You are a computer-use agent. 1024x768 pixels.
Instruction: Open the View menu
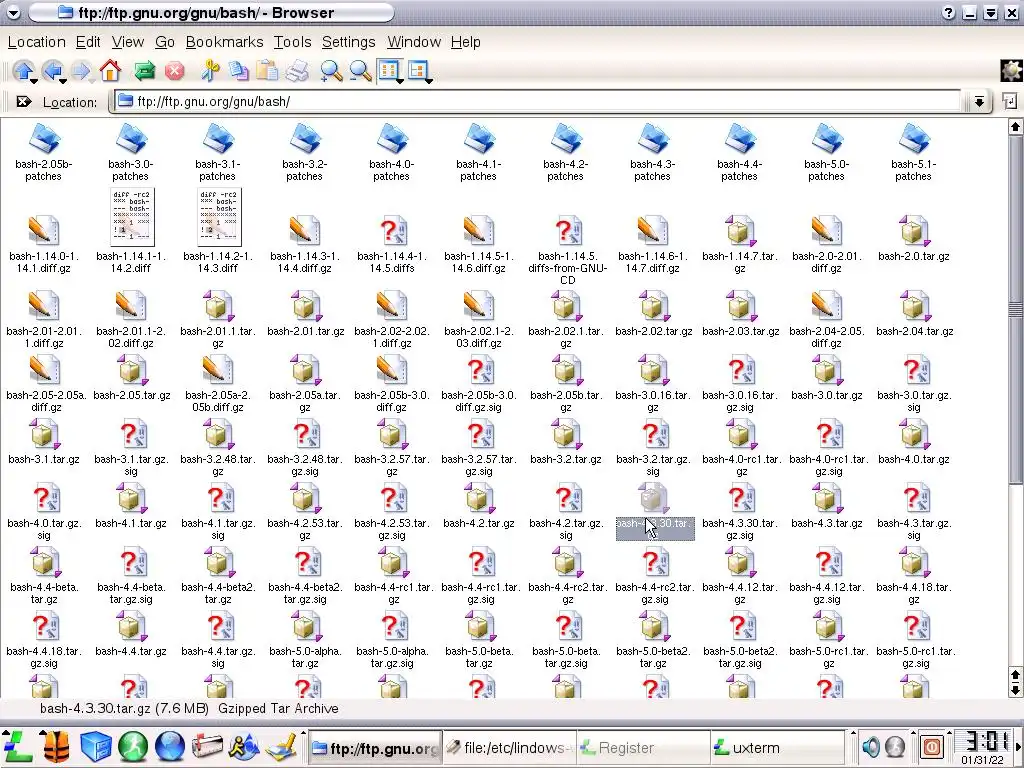click(x=127, y=42)
